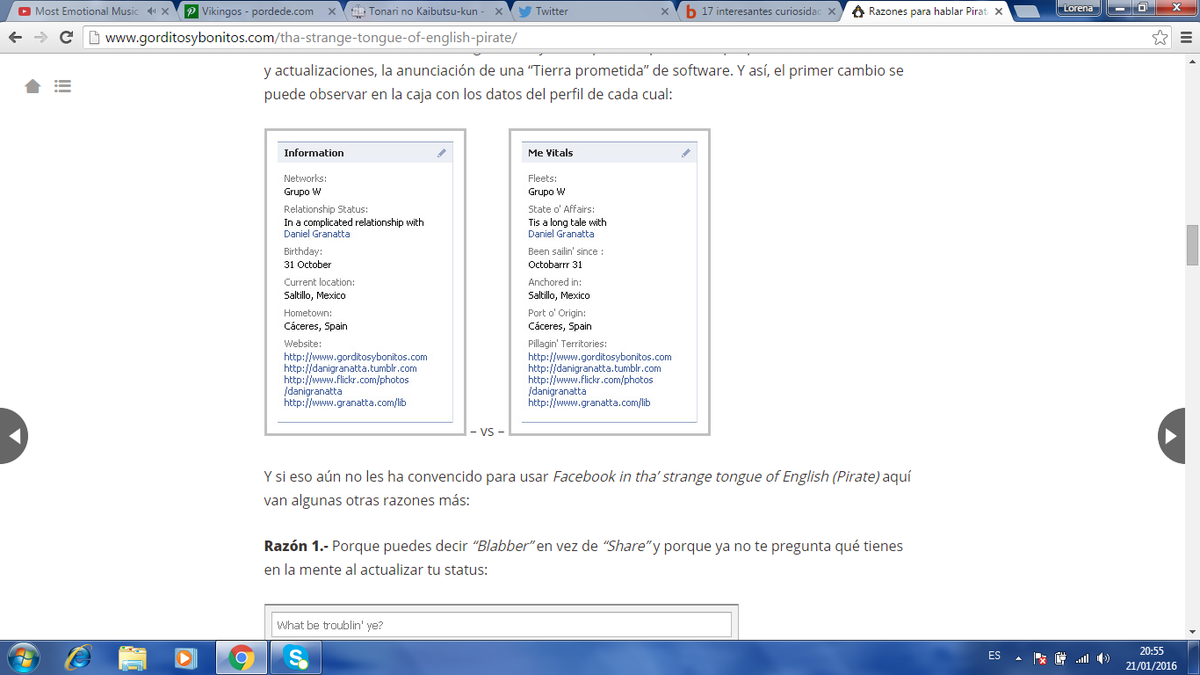Click the network signal tray icon
The image size is (1200, 675).
click(1081, 658)
